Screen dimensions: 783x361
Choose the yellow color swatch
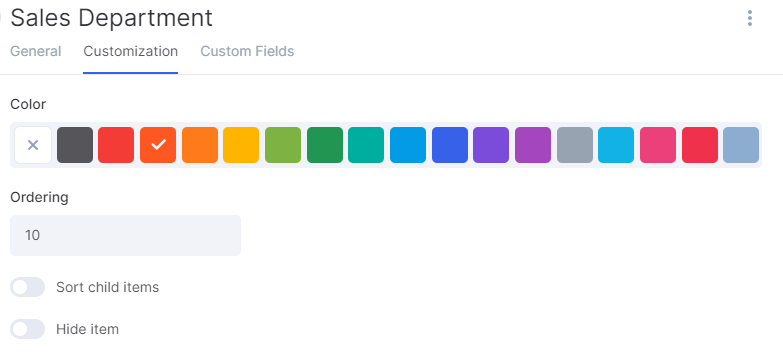(241, 145)
